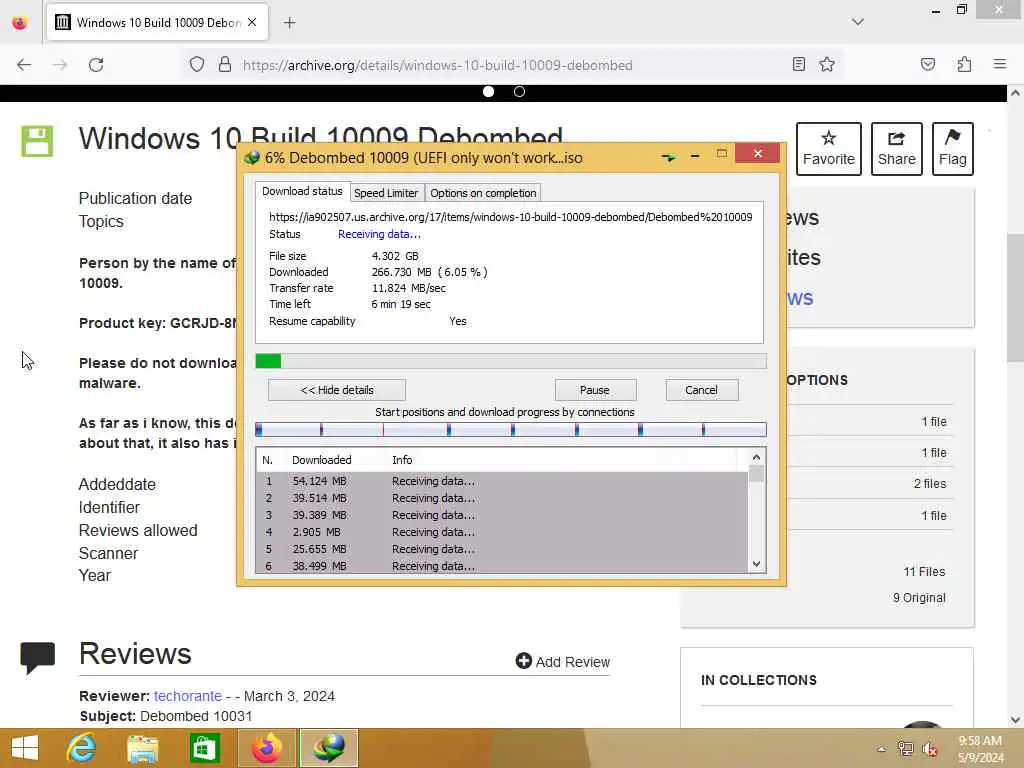The image size is (1024, 768).
Task: Click the 11 Files link
Action: tap(924, 572)
